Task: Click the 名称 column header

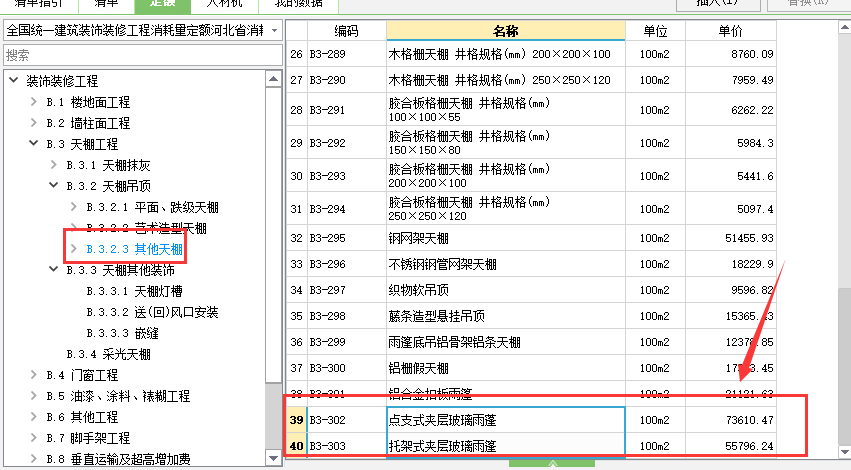Action: (506, 31)
